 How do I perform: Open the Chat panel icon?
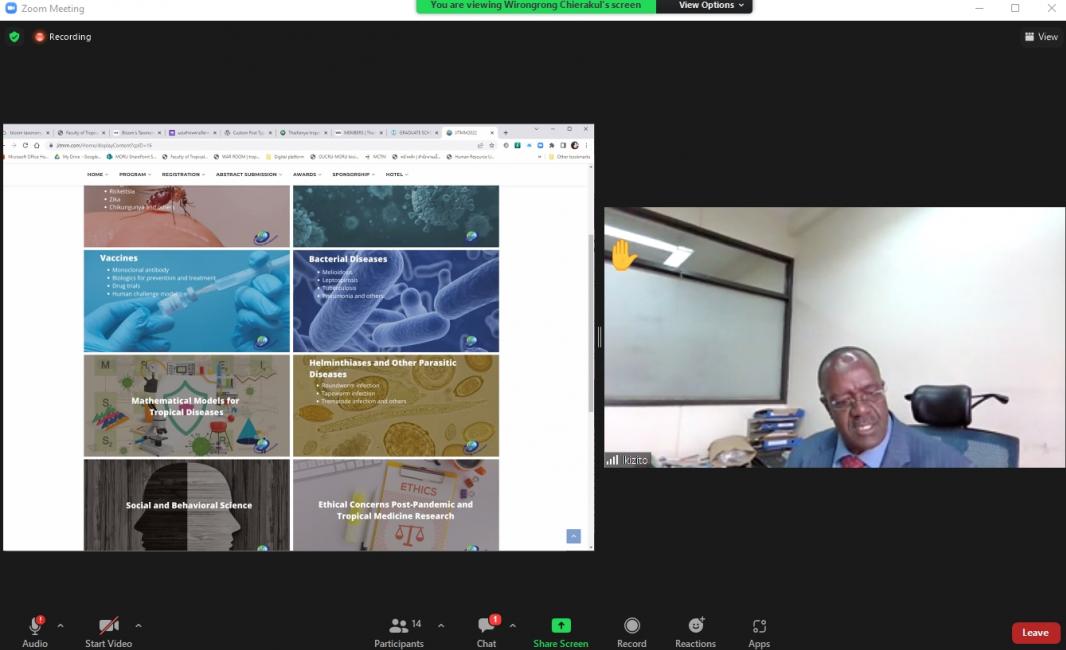click(486, 625)
